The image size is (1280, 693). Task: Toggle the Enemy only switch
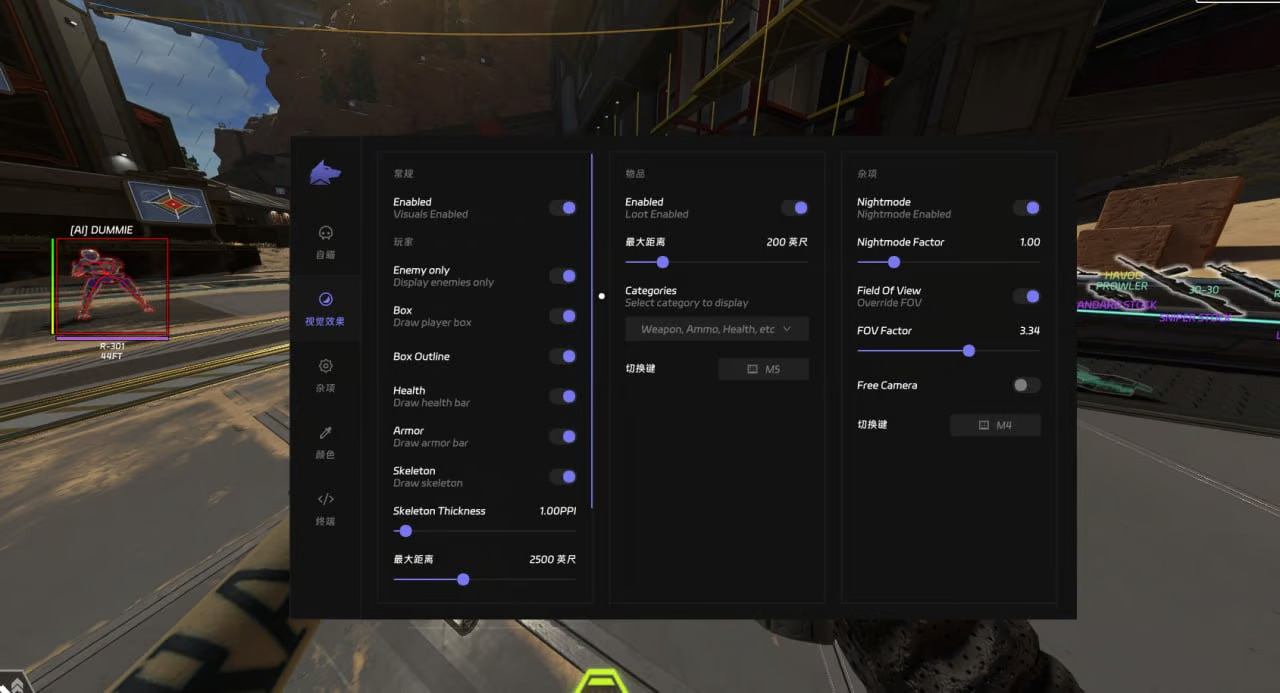point(563,276)
